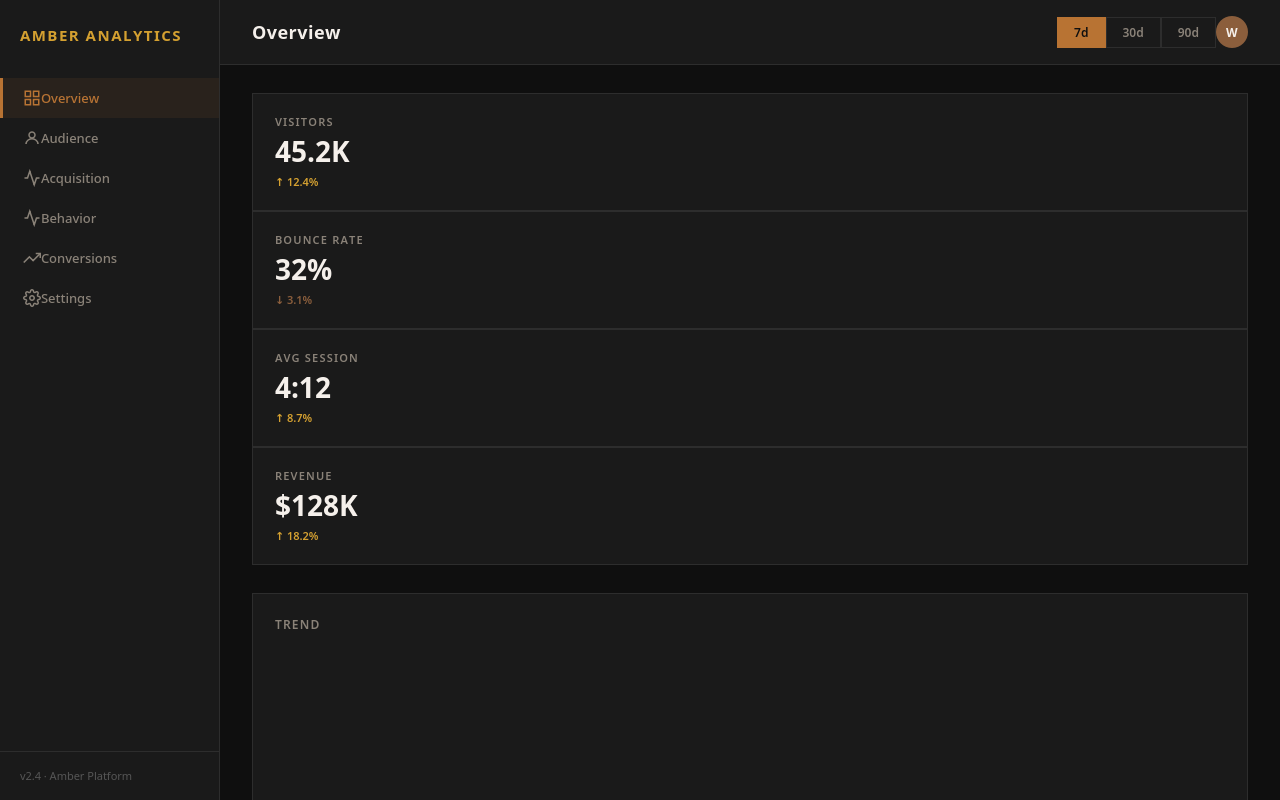Click the BOUNCE RATE 32% value

click(303, 269)
